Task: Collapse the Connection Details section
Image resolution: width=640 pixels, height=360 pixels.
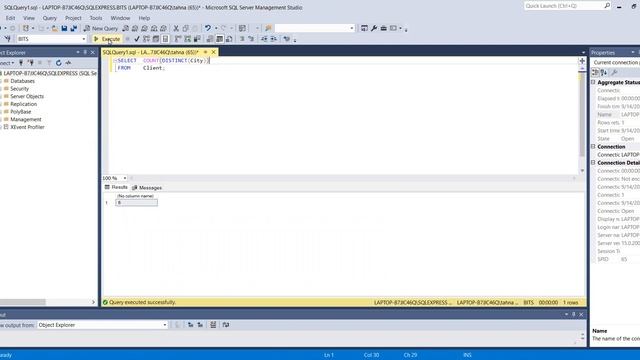Action: click(593, 162)
